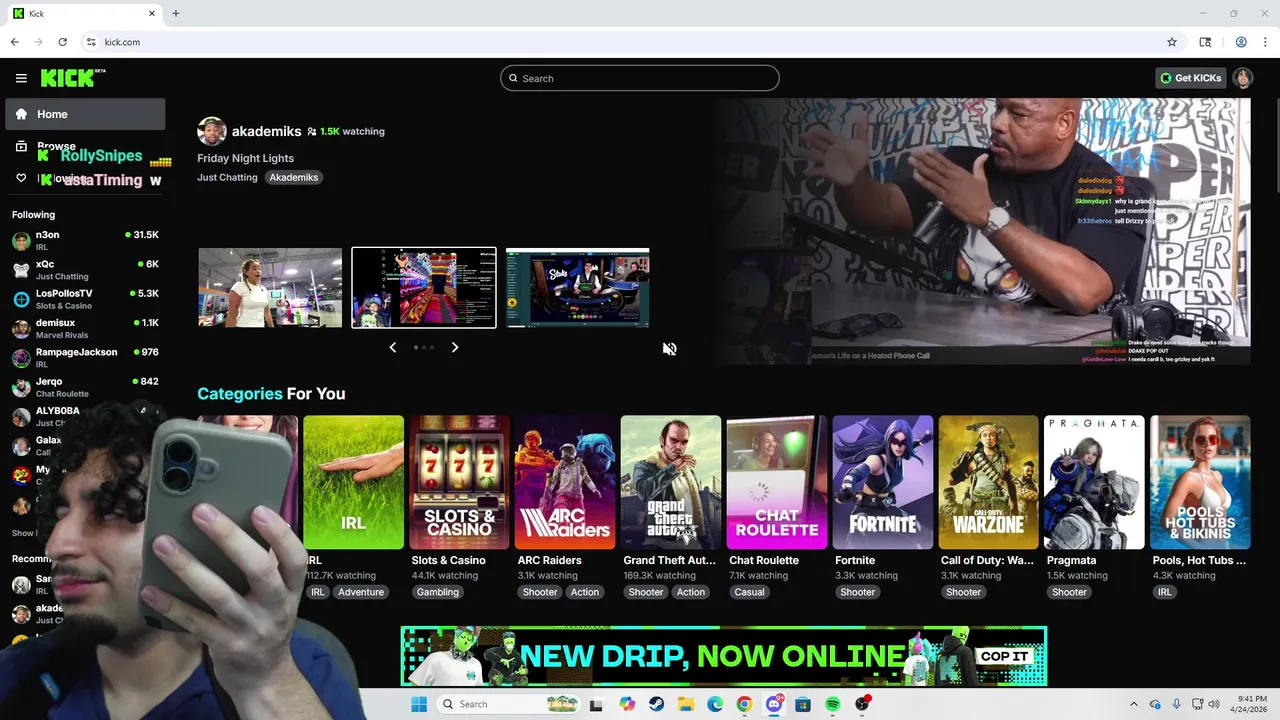Click the Adventure tag under IRL
The width and height of the screenshot is (1280, 720).
361,592
